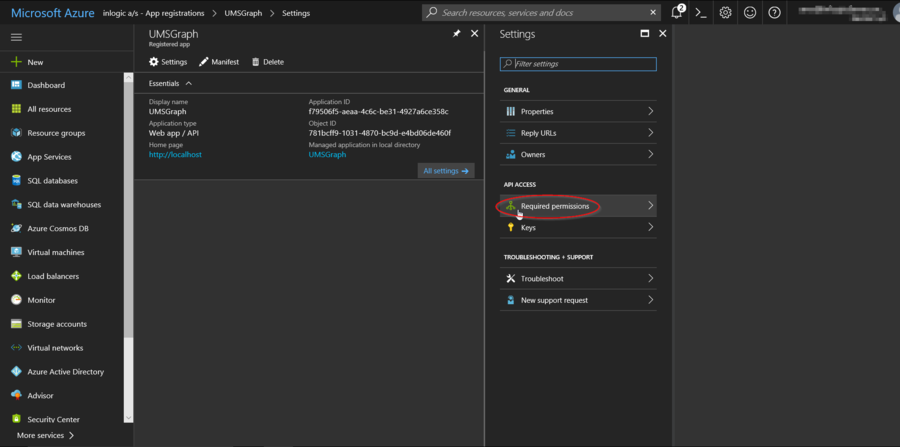The height and width of the screenshot is (447, 900).
Task: Pin the UMSGraph blade
Action: tap(457, 34)
